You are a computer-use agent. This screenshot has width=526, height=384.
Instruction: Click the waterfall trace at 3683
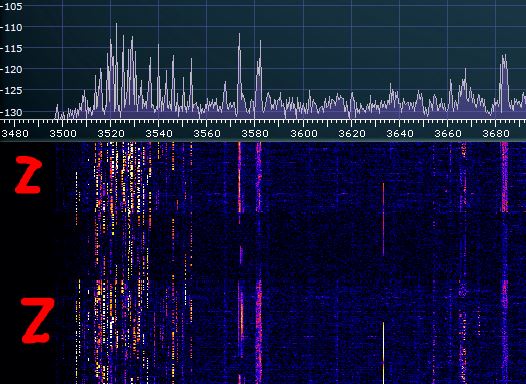point(504,177)
